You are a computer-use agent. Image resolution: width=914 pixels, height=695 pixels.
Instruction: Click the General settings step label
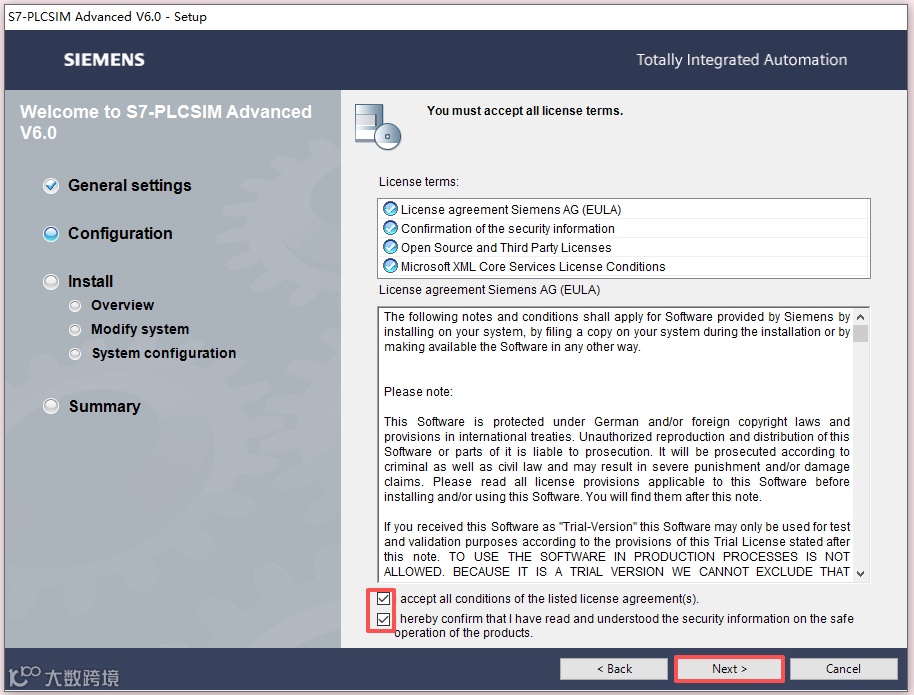129,185
